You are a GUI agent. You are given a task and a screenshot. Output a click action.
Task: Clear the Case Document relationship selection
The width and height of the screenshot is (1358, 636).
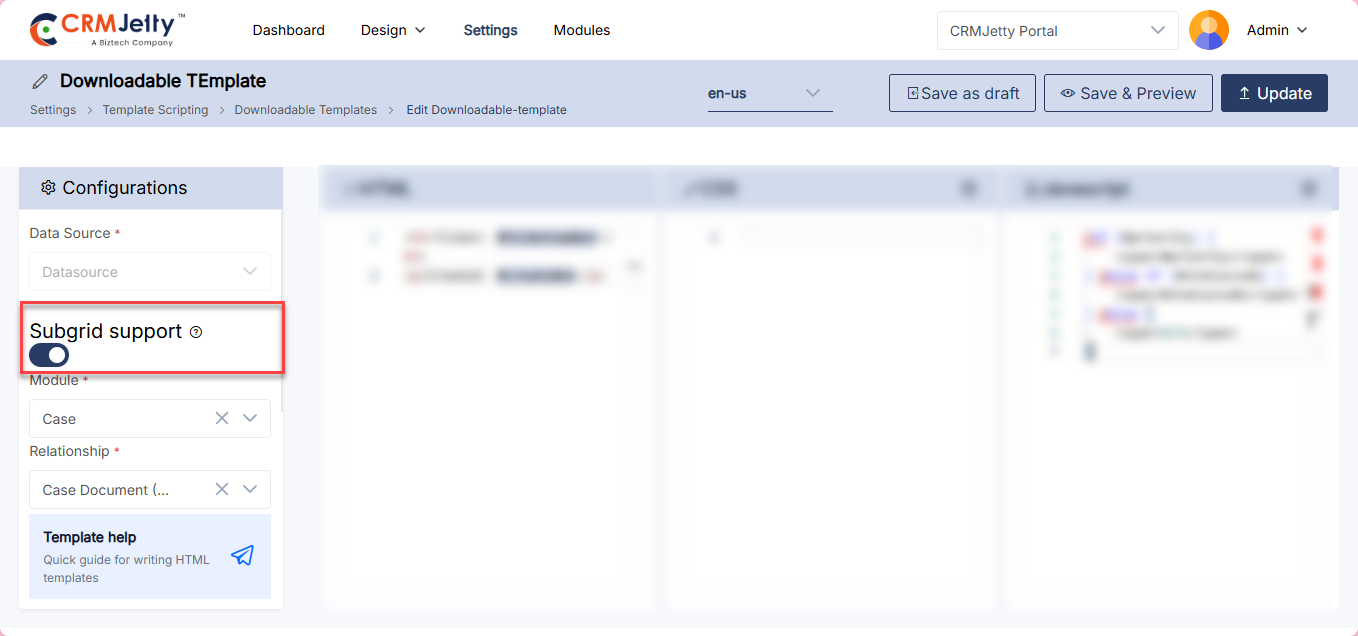click(222, 489)
